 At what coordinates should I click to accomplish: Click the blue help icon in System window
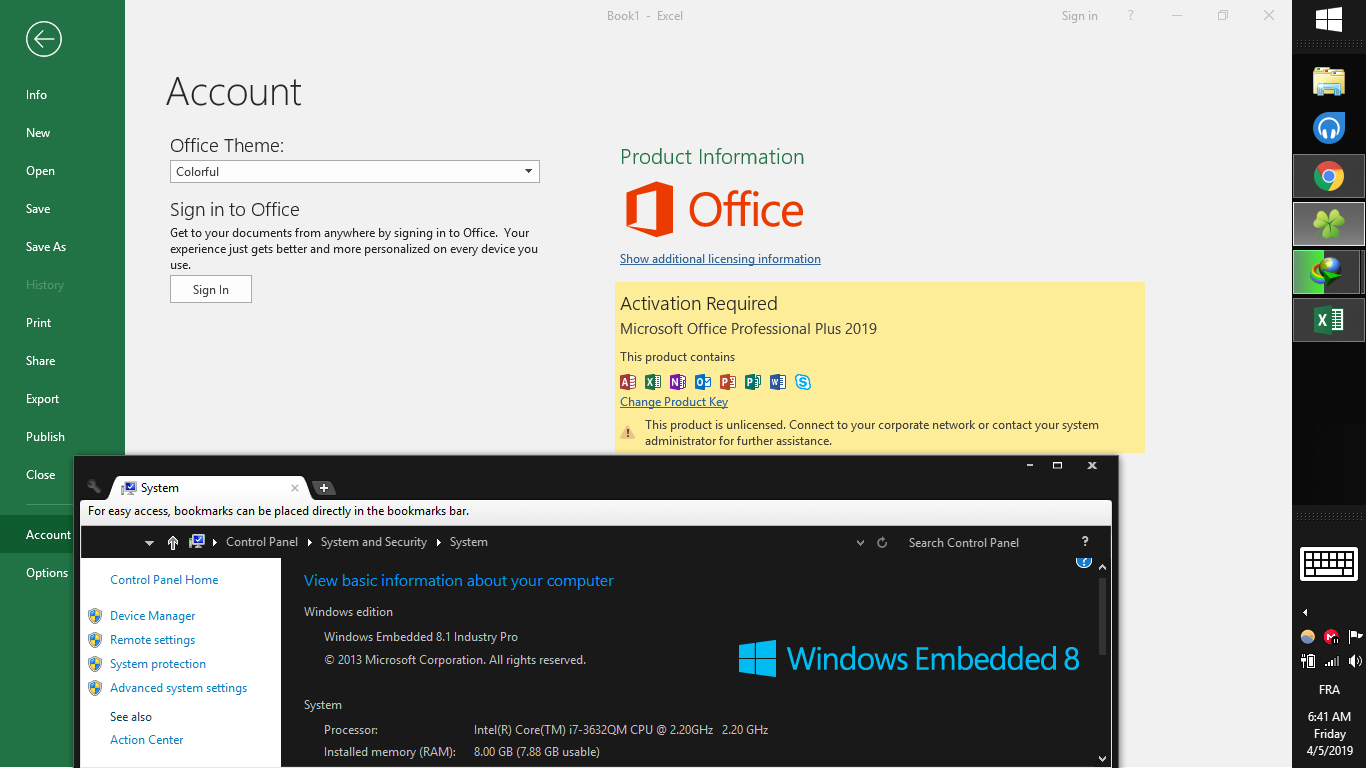click(1083, 562)
